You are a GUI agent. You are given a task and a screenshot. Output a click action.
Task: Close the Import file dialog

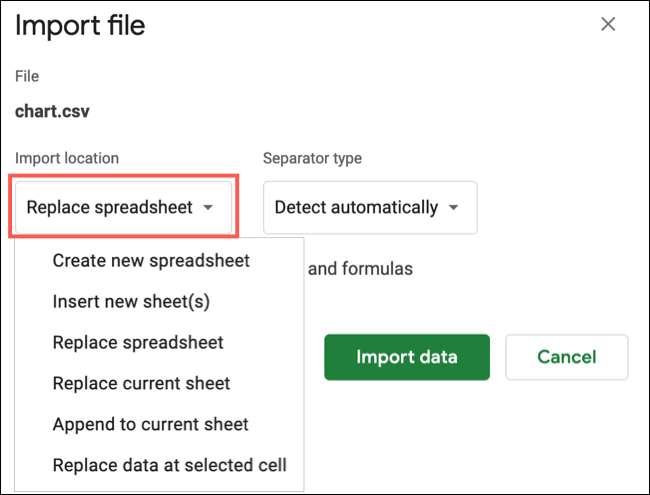tap(608, 25)
